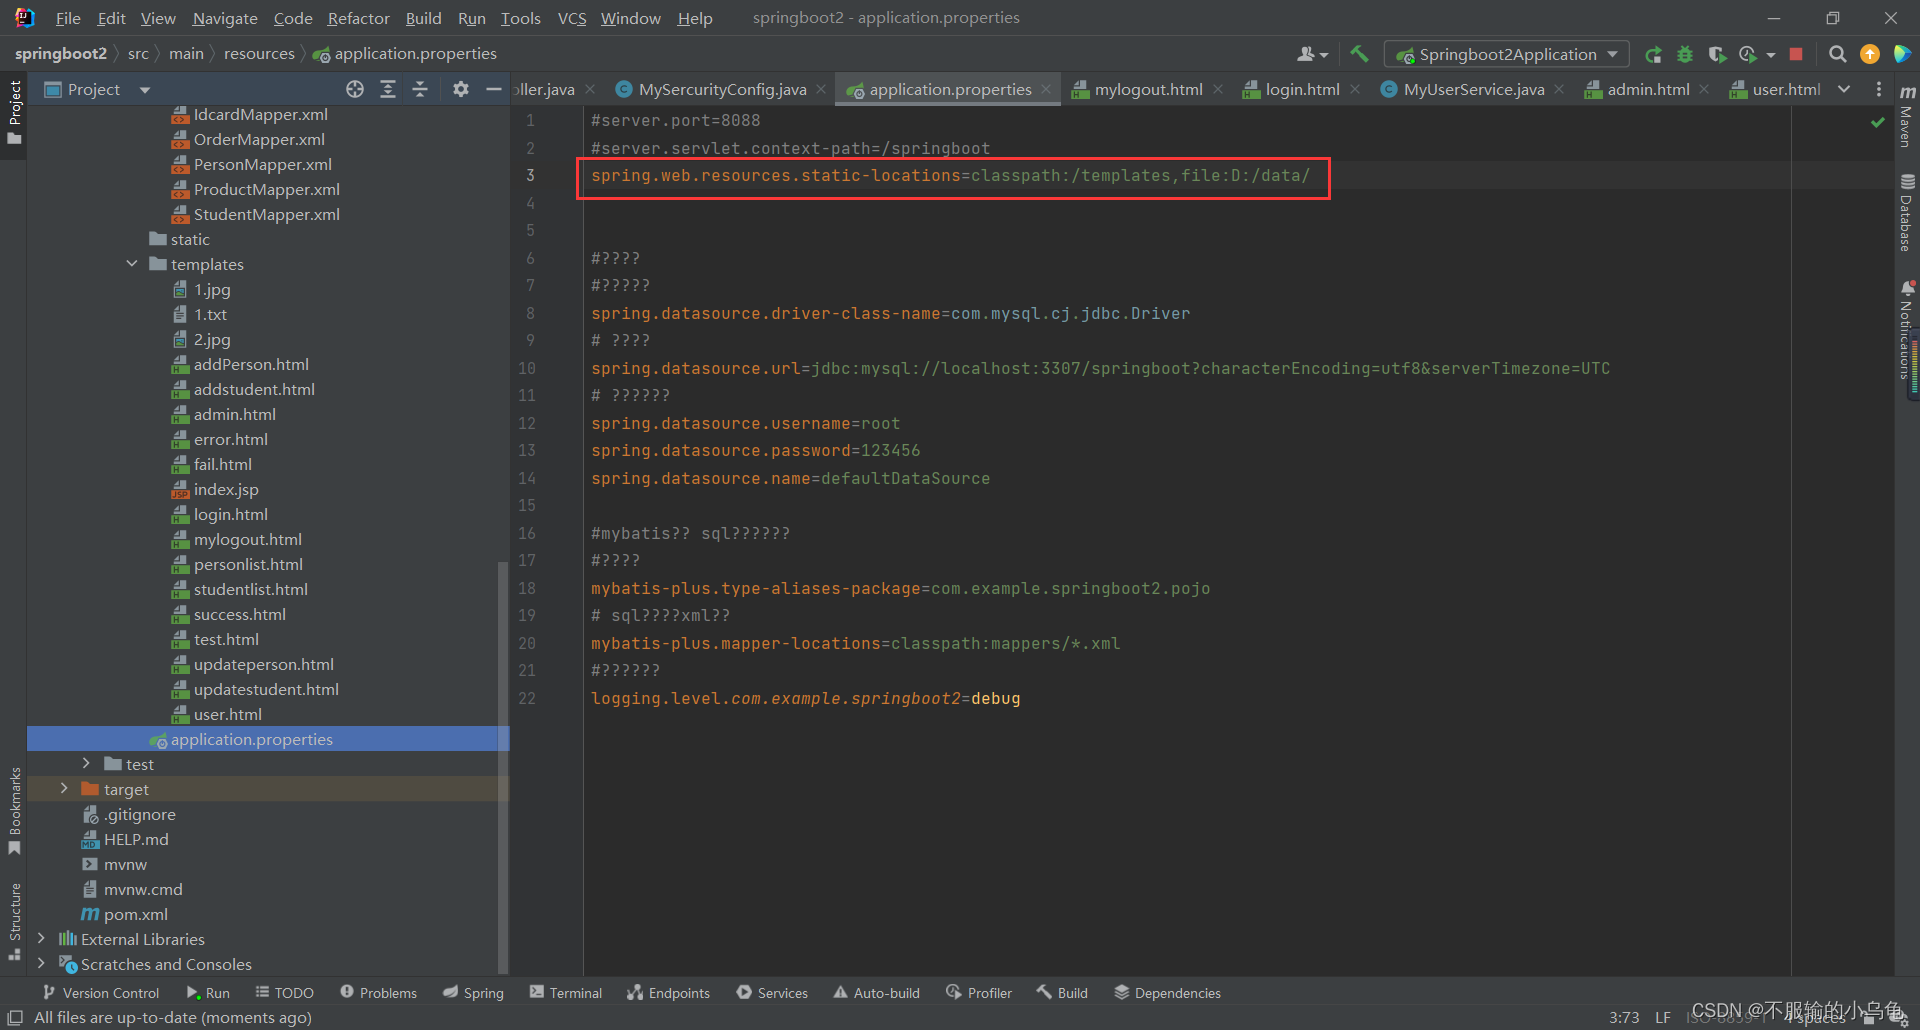Open the user account icon in the toolbar
1920x1030 pixels.
pos(1306,54)
